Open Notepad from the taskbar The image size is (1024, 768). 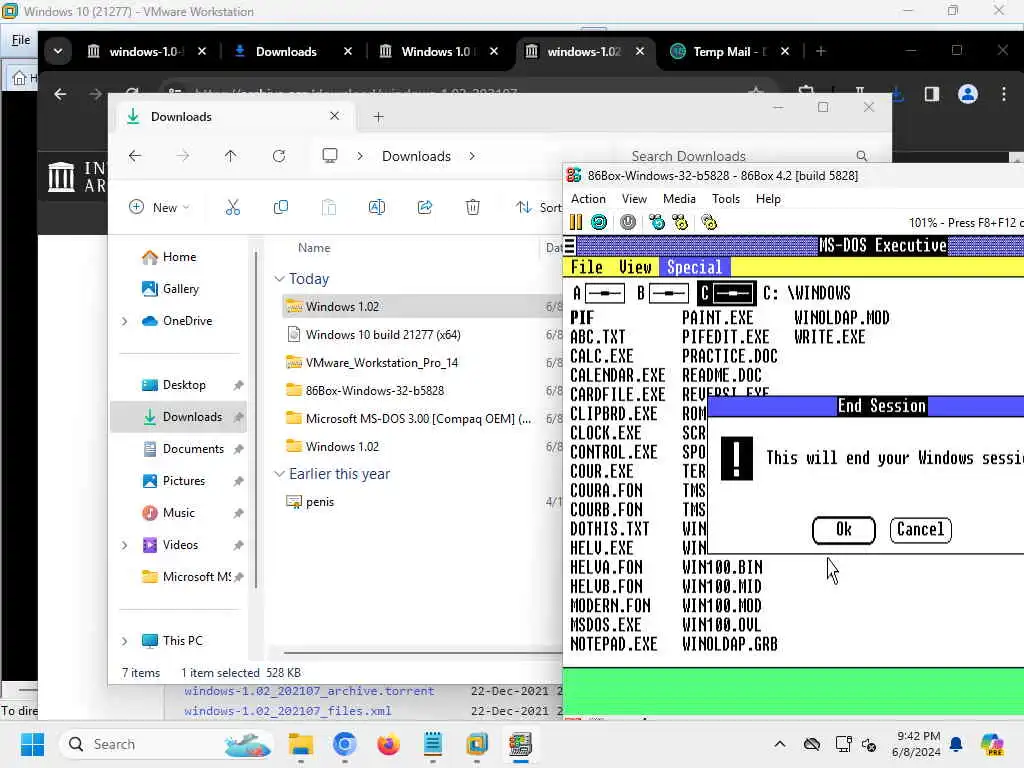pyautogui.click(x=432, y=744)
